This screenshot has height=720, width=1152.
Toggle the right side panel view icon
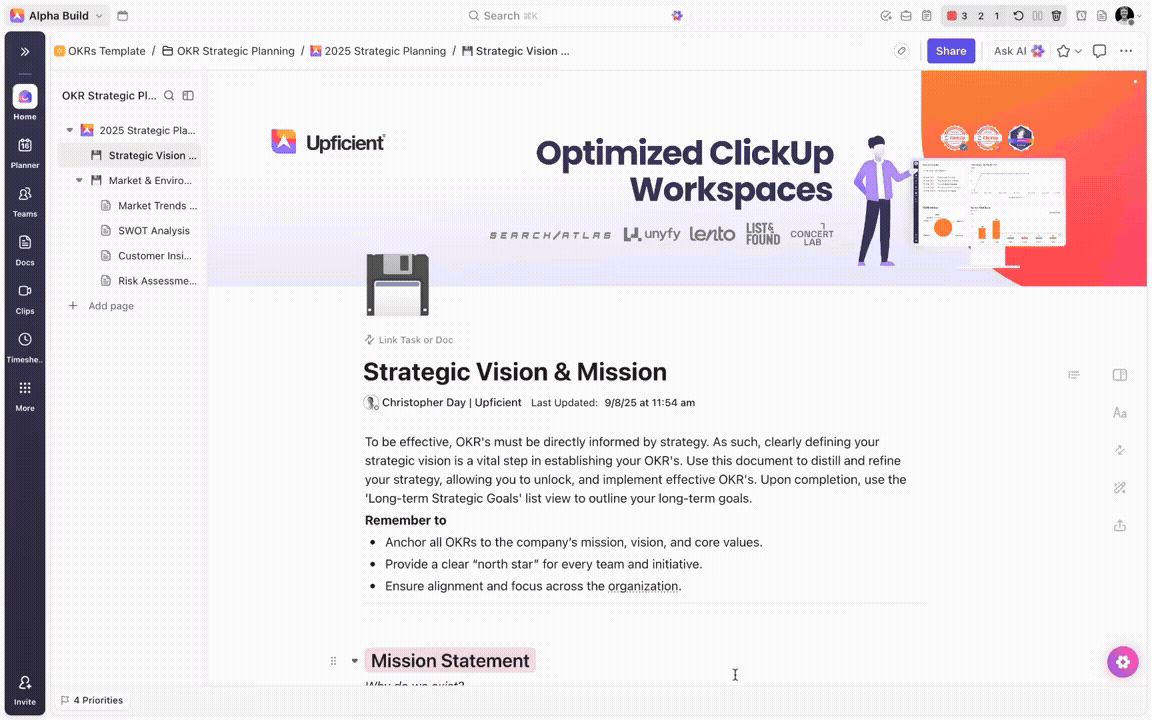(1119, 375)
